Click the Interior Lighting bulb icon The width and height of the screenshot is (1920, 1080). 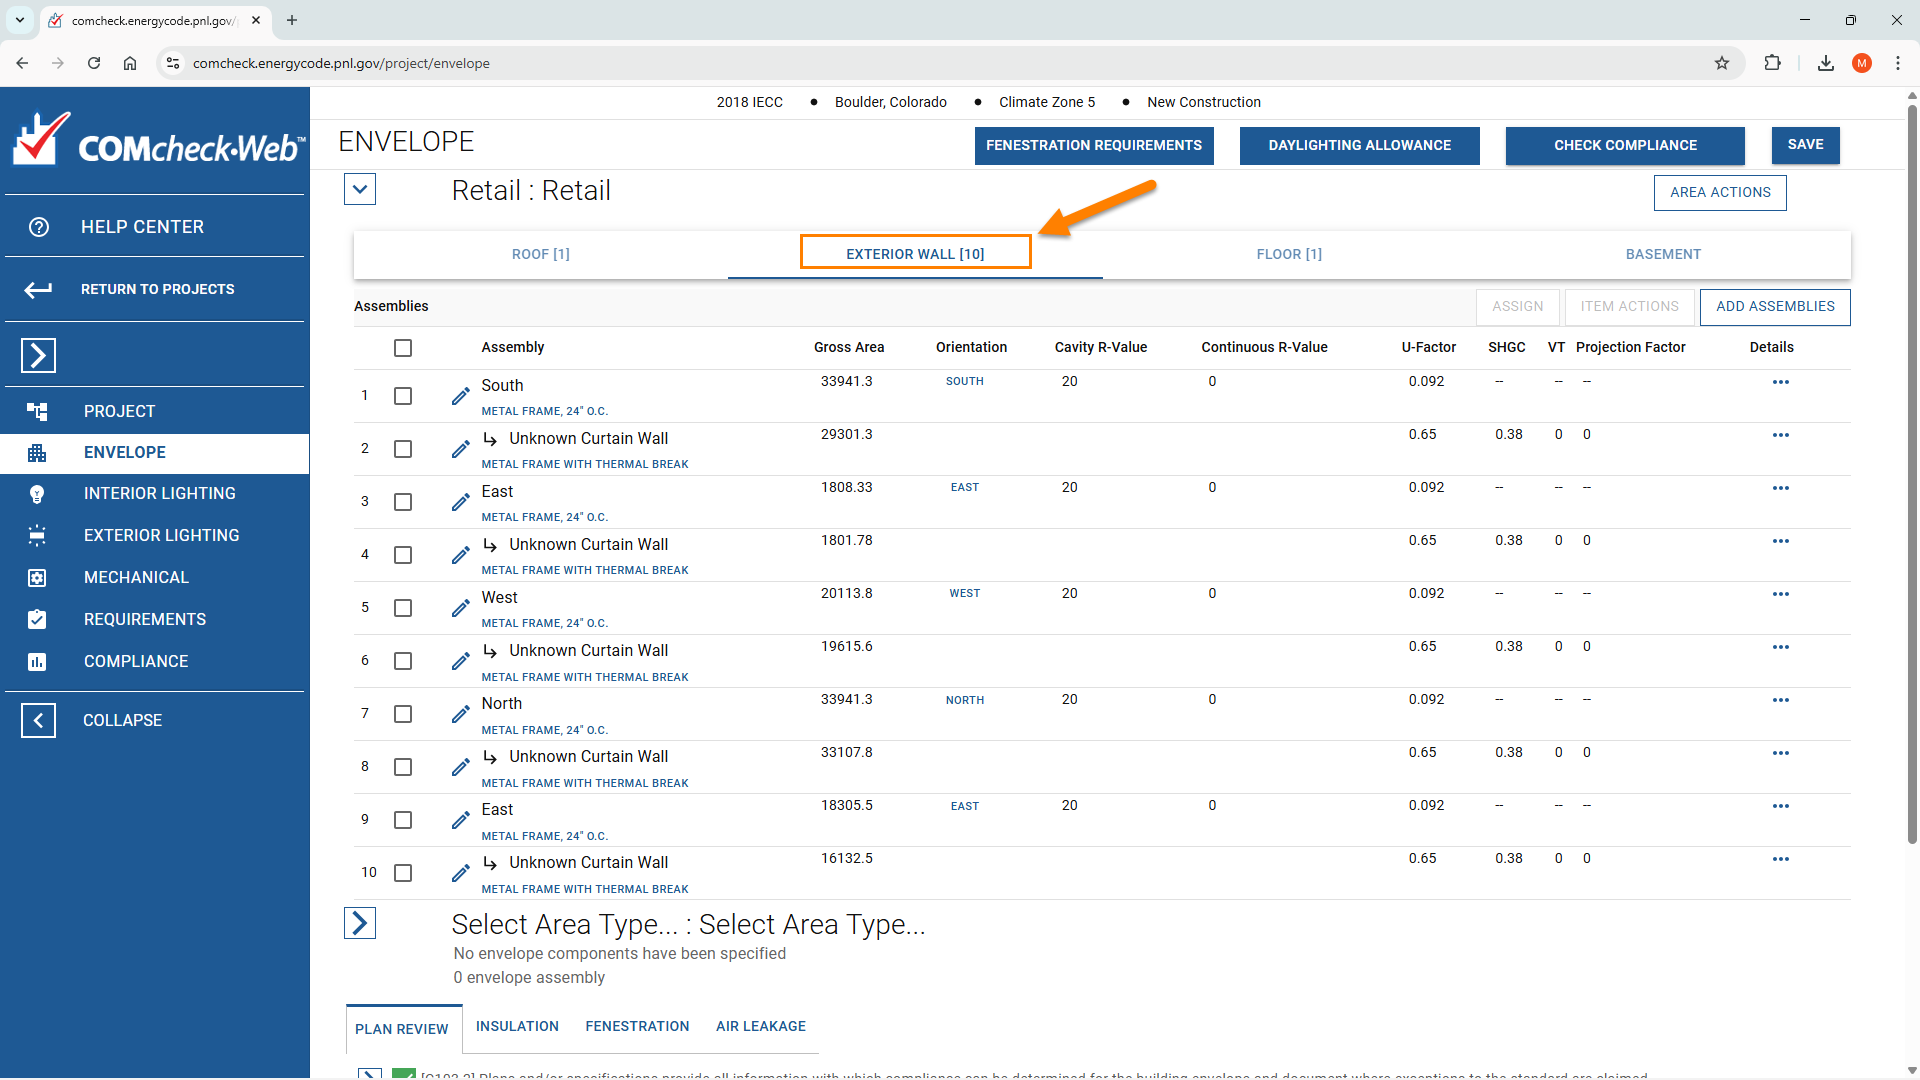click(x=37, y=494)
